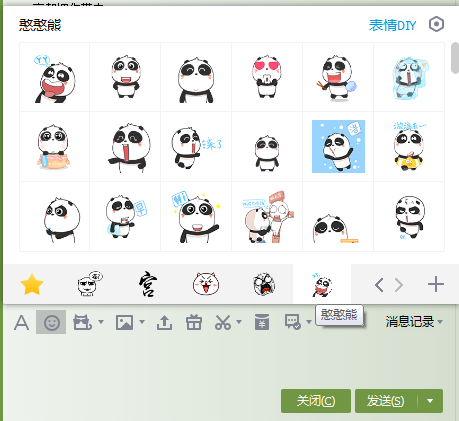The image size is (459, 421).
Task: Pick the panda in yellow swim ring sticker
Action: [409, 147]
